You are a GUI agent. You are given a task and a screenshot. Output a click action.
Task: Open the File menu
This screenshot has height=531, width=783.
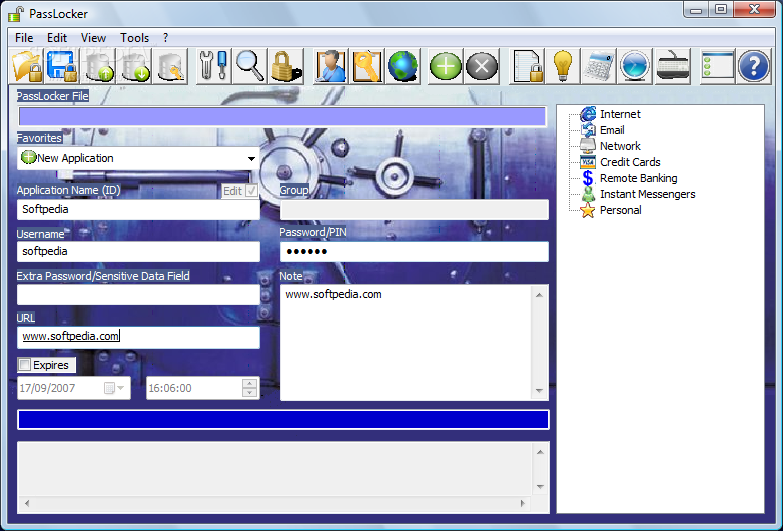coord(24,38)
